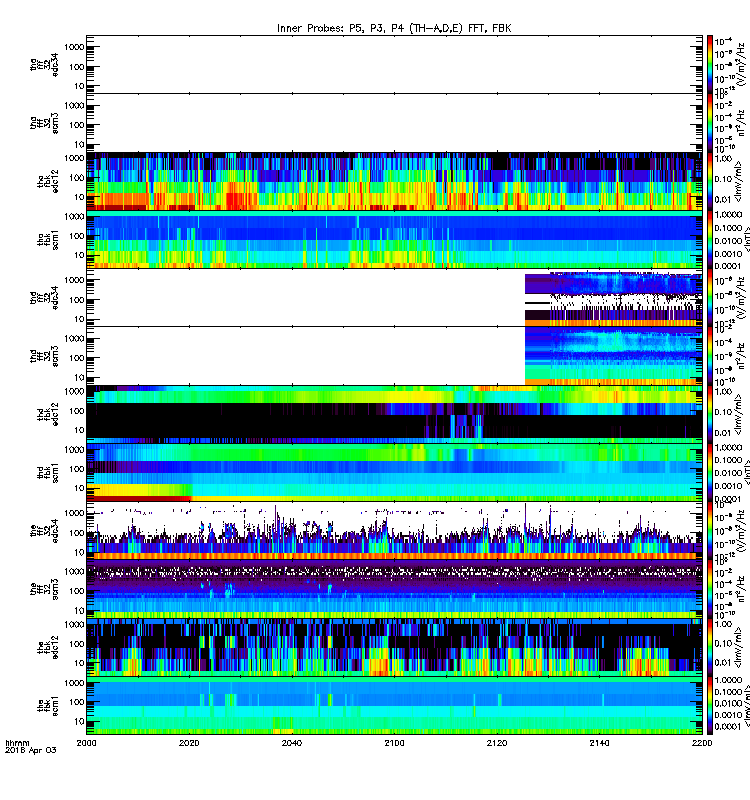Click the date label "2016 Apr 03"
This screenshot has width=750, height=800.
tap(31, 750)
